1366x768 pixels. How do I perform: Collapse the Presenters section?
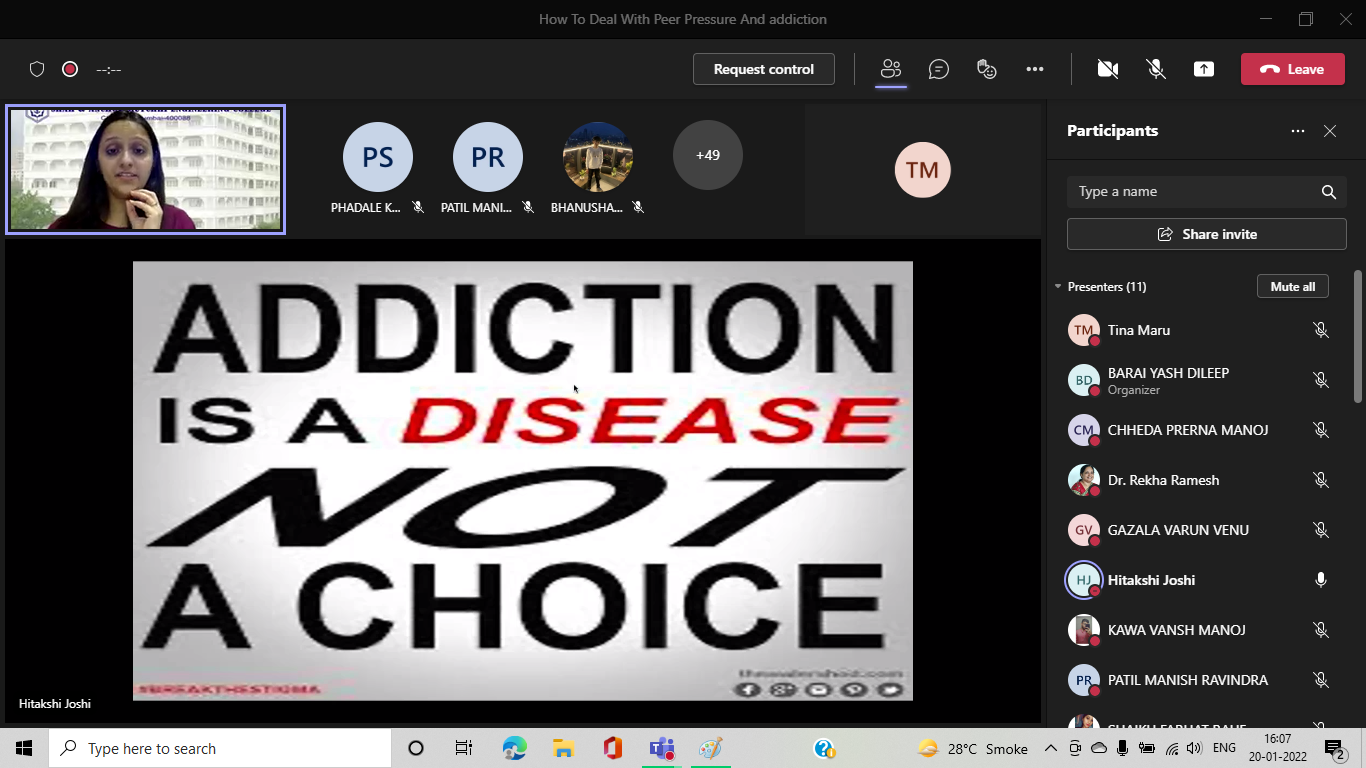pos(1058,287)
